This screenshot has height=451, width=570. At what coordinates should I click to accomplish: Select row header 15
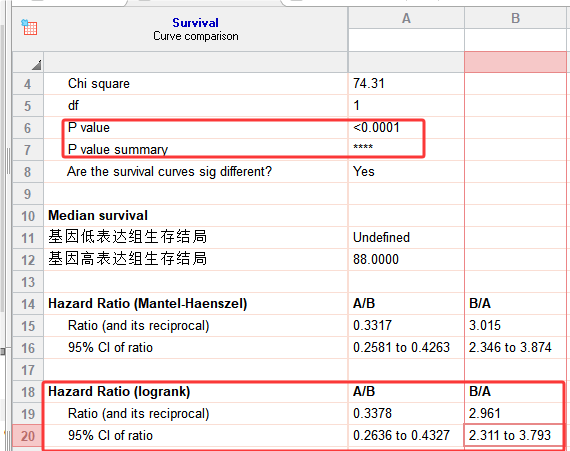[28, 326]
